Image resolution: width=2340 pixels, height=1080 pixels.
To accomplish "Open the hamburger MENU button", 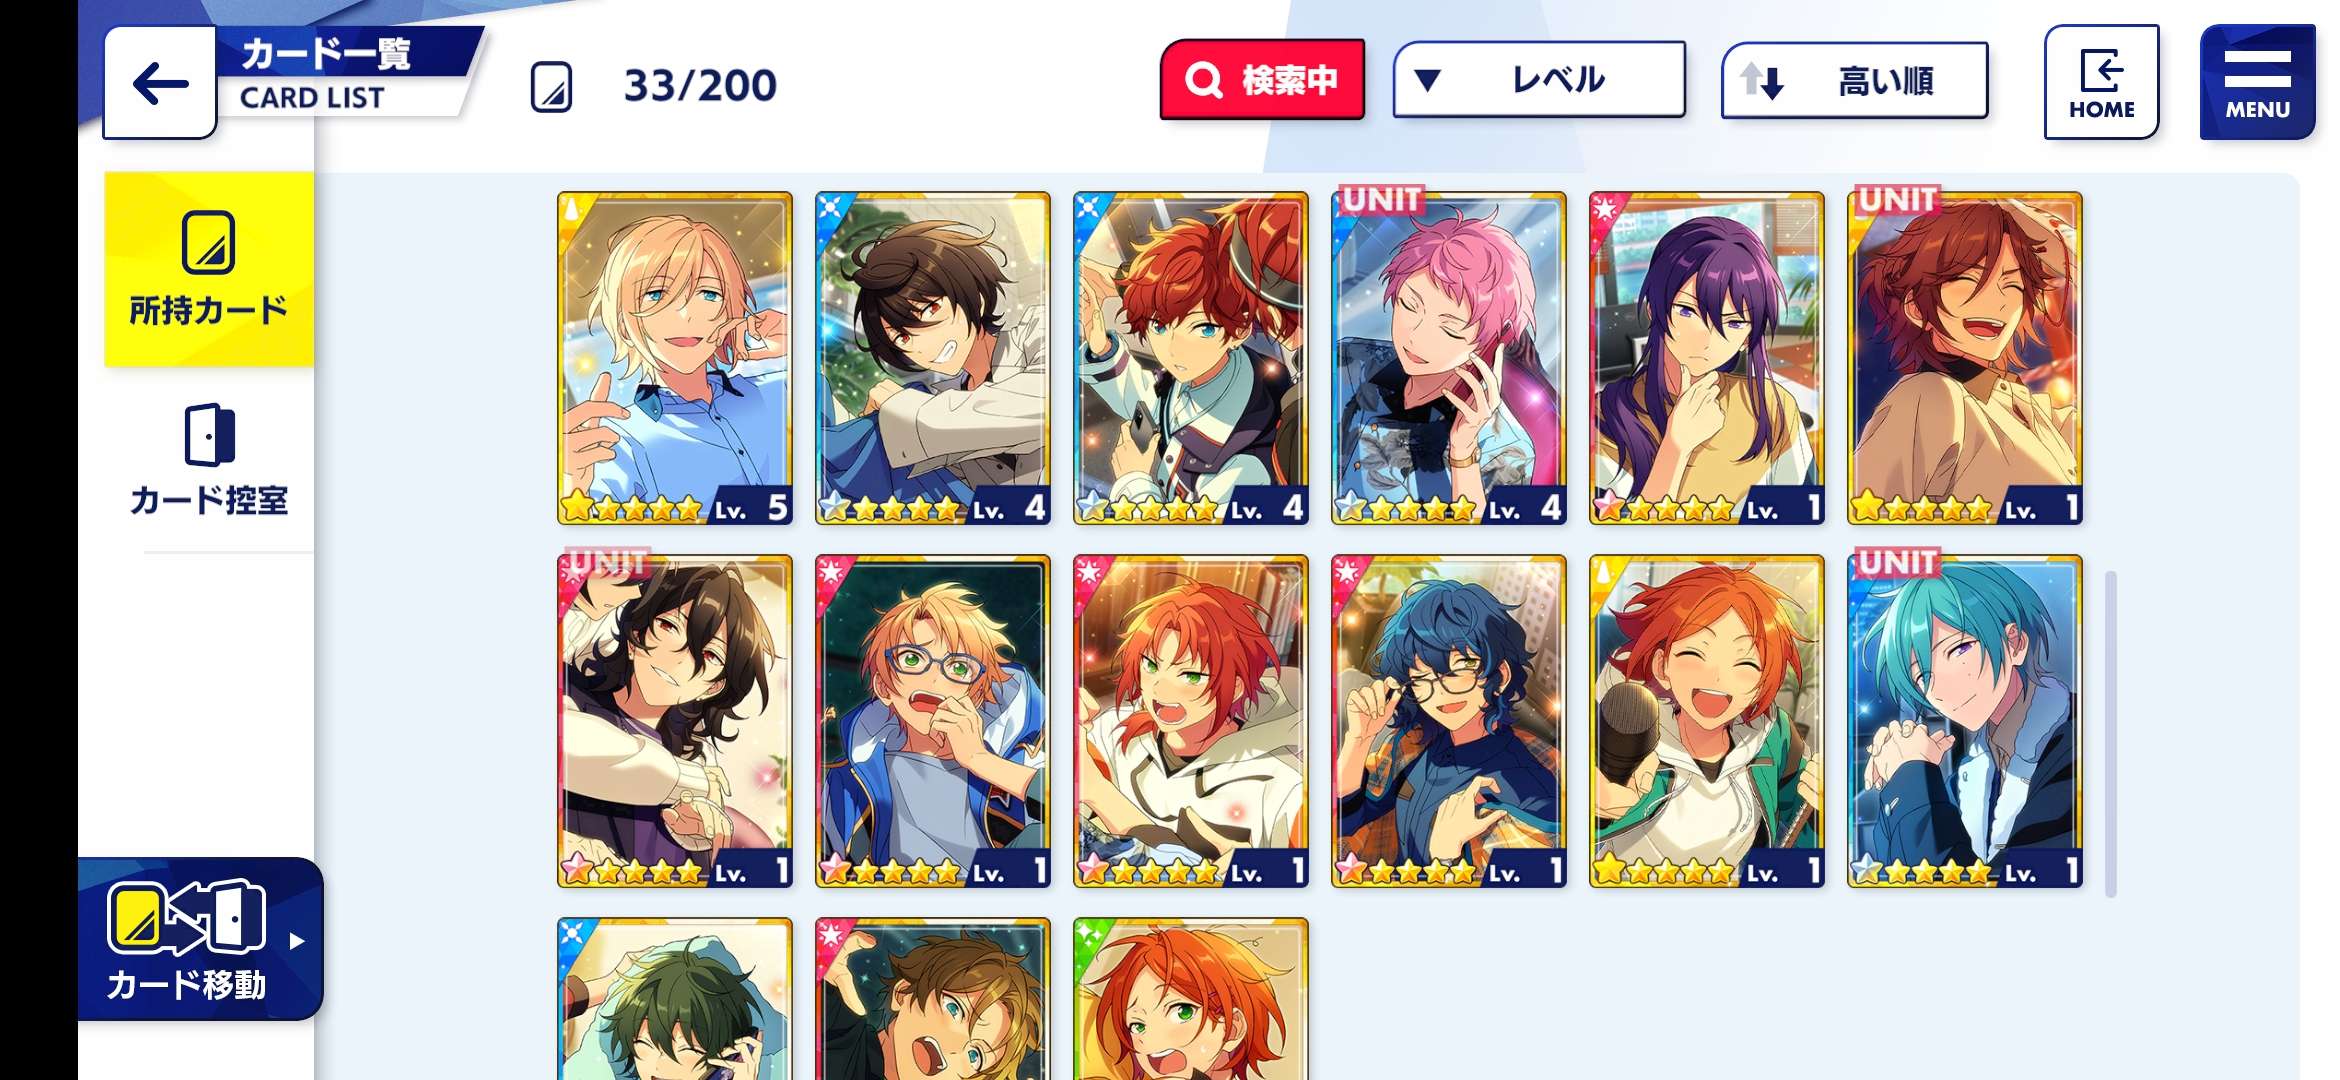I will click(2257, 82).
